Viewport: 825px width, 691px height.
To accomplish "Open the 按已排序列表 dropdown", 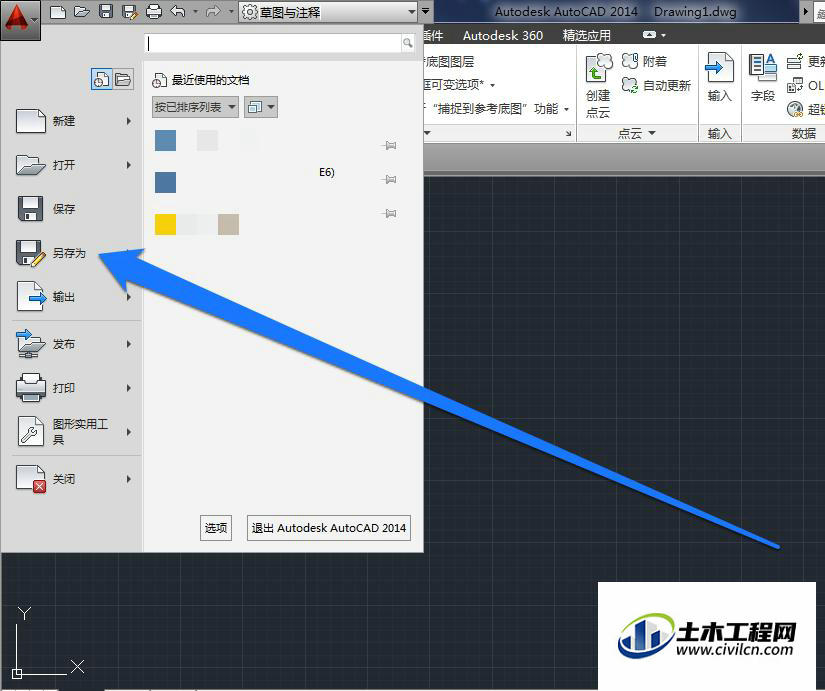I will (x=195, y=107).
